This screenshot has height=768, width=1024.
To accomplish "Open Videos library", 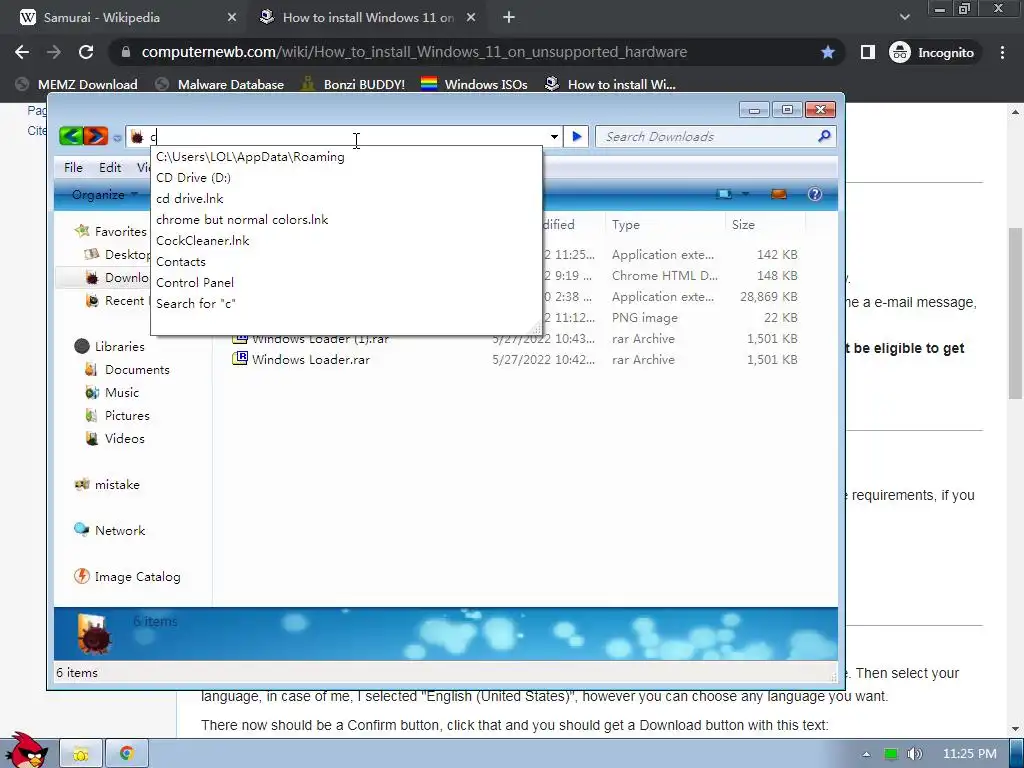I will point(115,439).
